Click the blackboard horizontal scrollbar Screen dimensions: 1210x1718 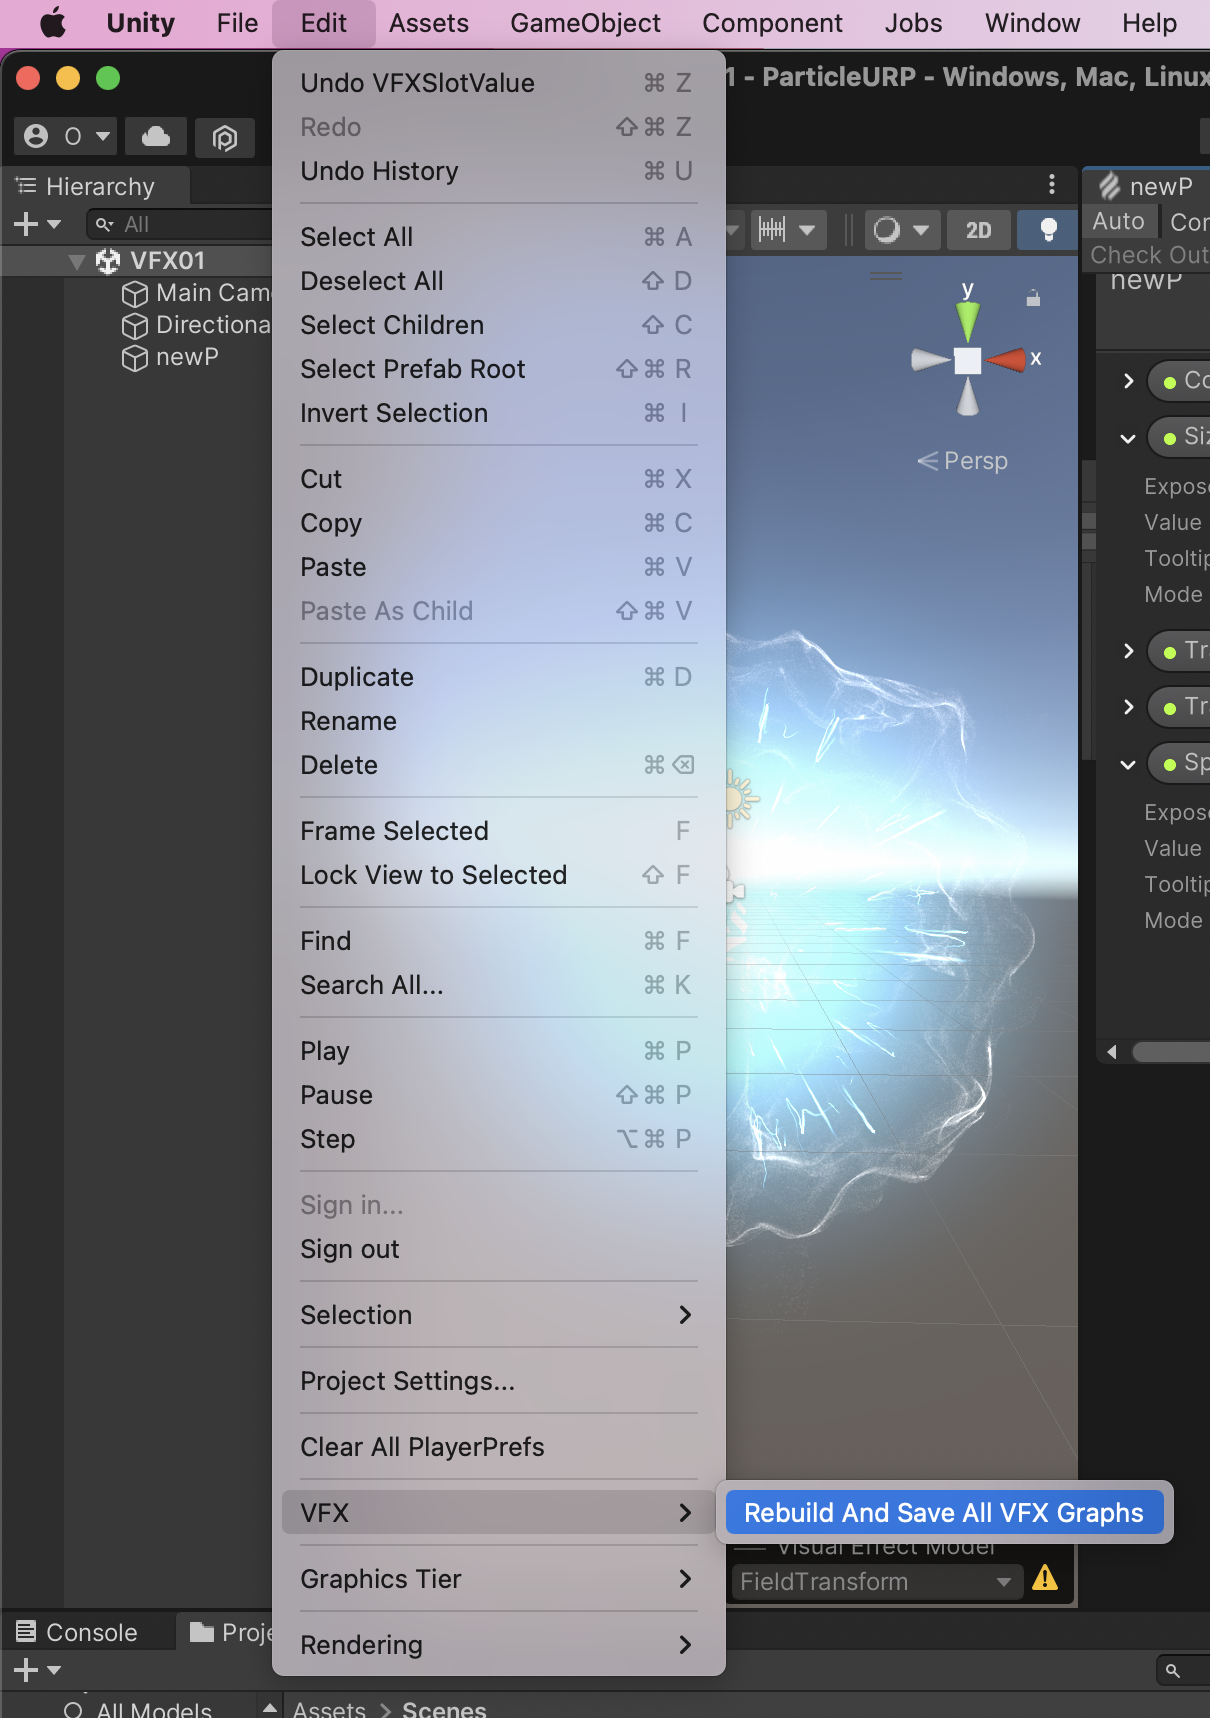(x=1171, y=1052)
